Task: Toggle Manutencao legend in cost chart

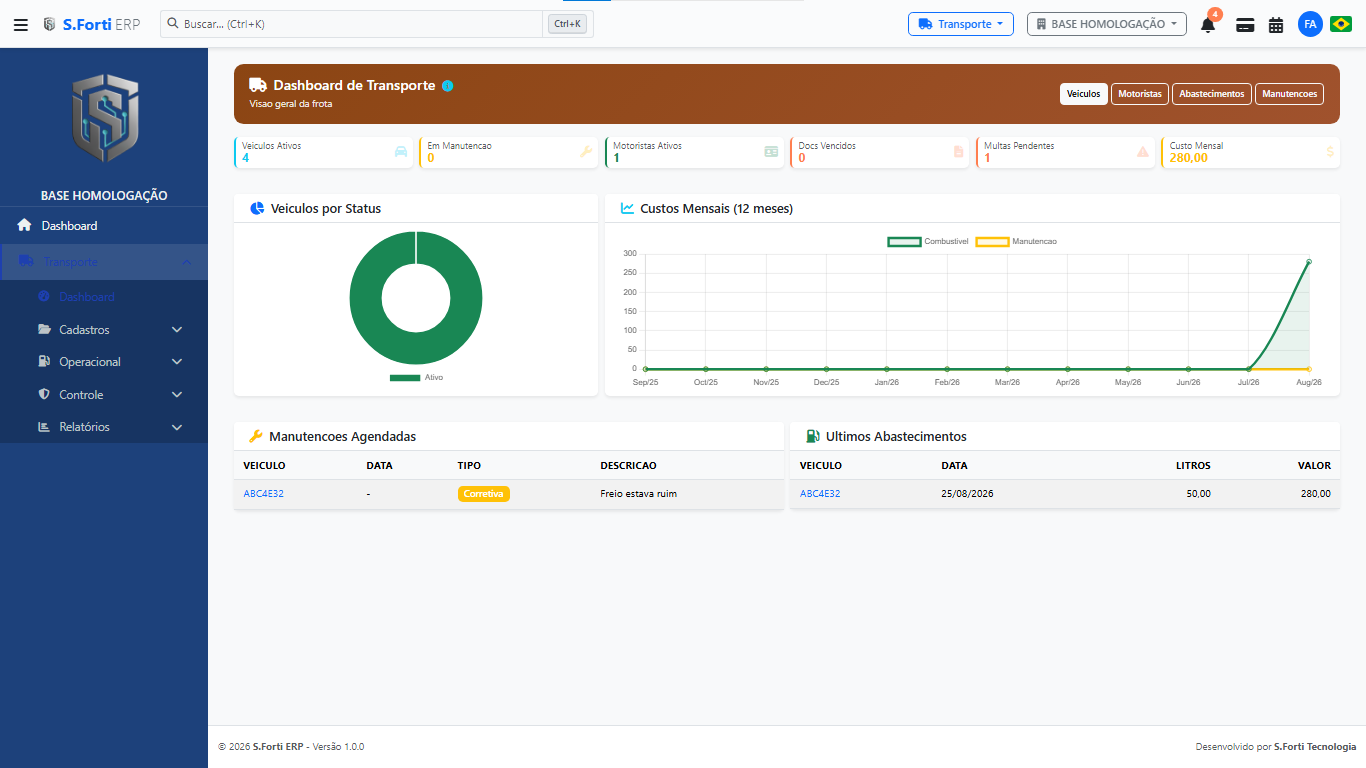Action: coord(1016,242)
